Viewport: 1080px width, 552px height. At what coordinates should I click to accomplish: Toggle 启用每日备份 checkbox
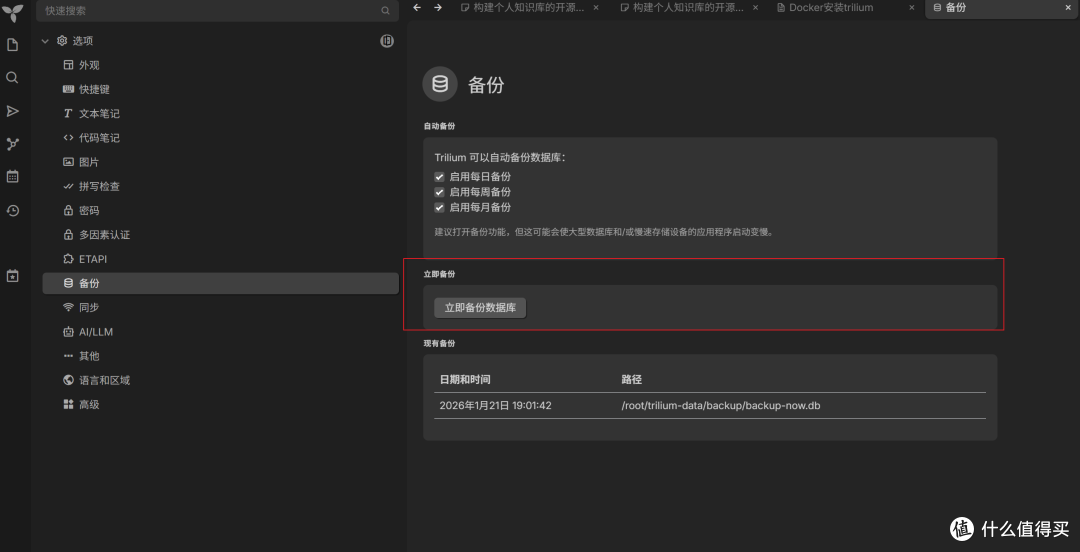coord(439,177)
